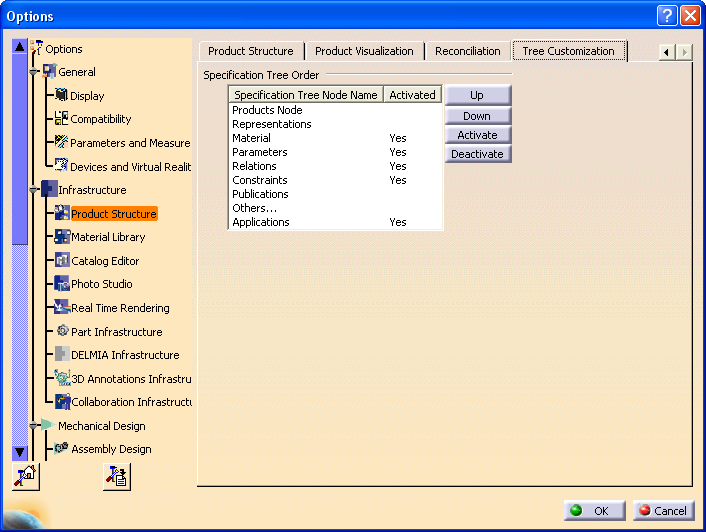The height and width of the screenshot is (532, 706).
Task: Click Specification Tree Node Name column header
Action: pos(306,95)
